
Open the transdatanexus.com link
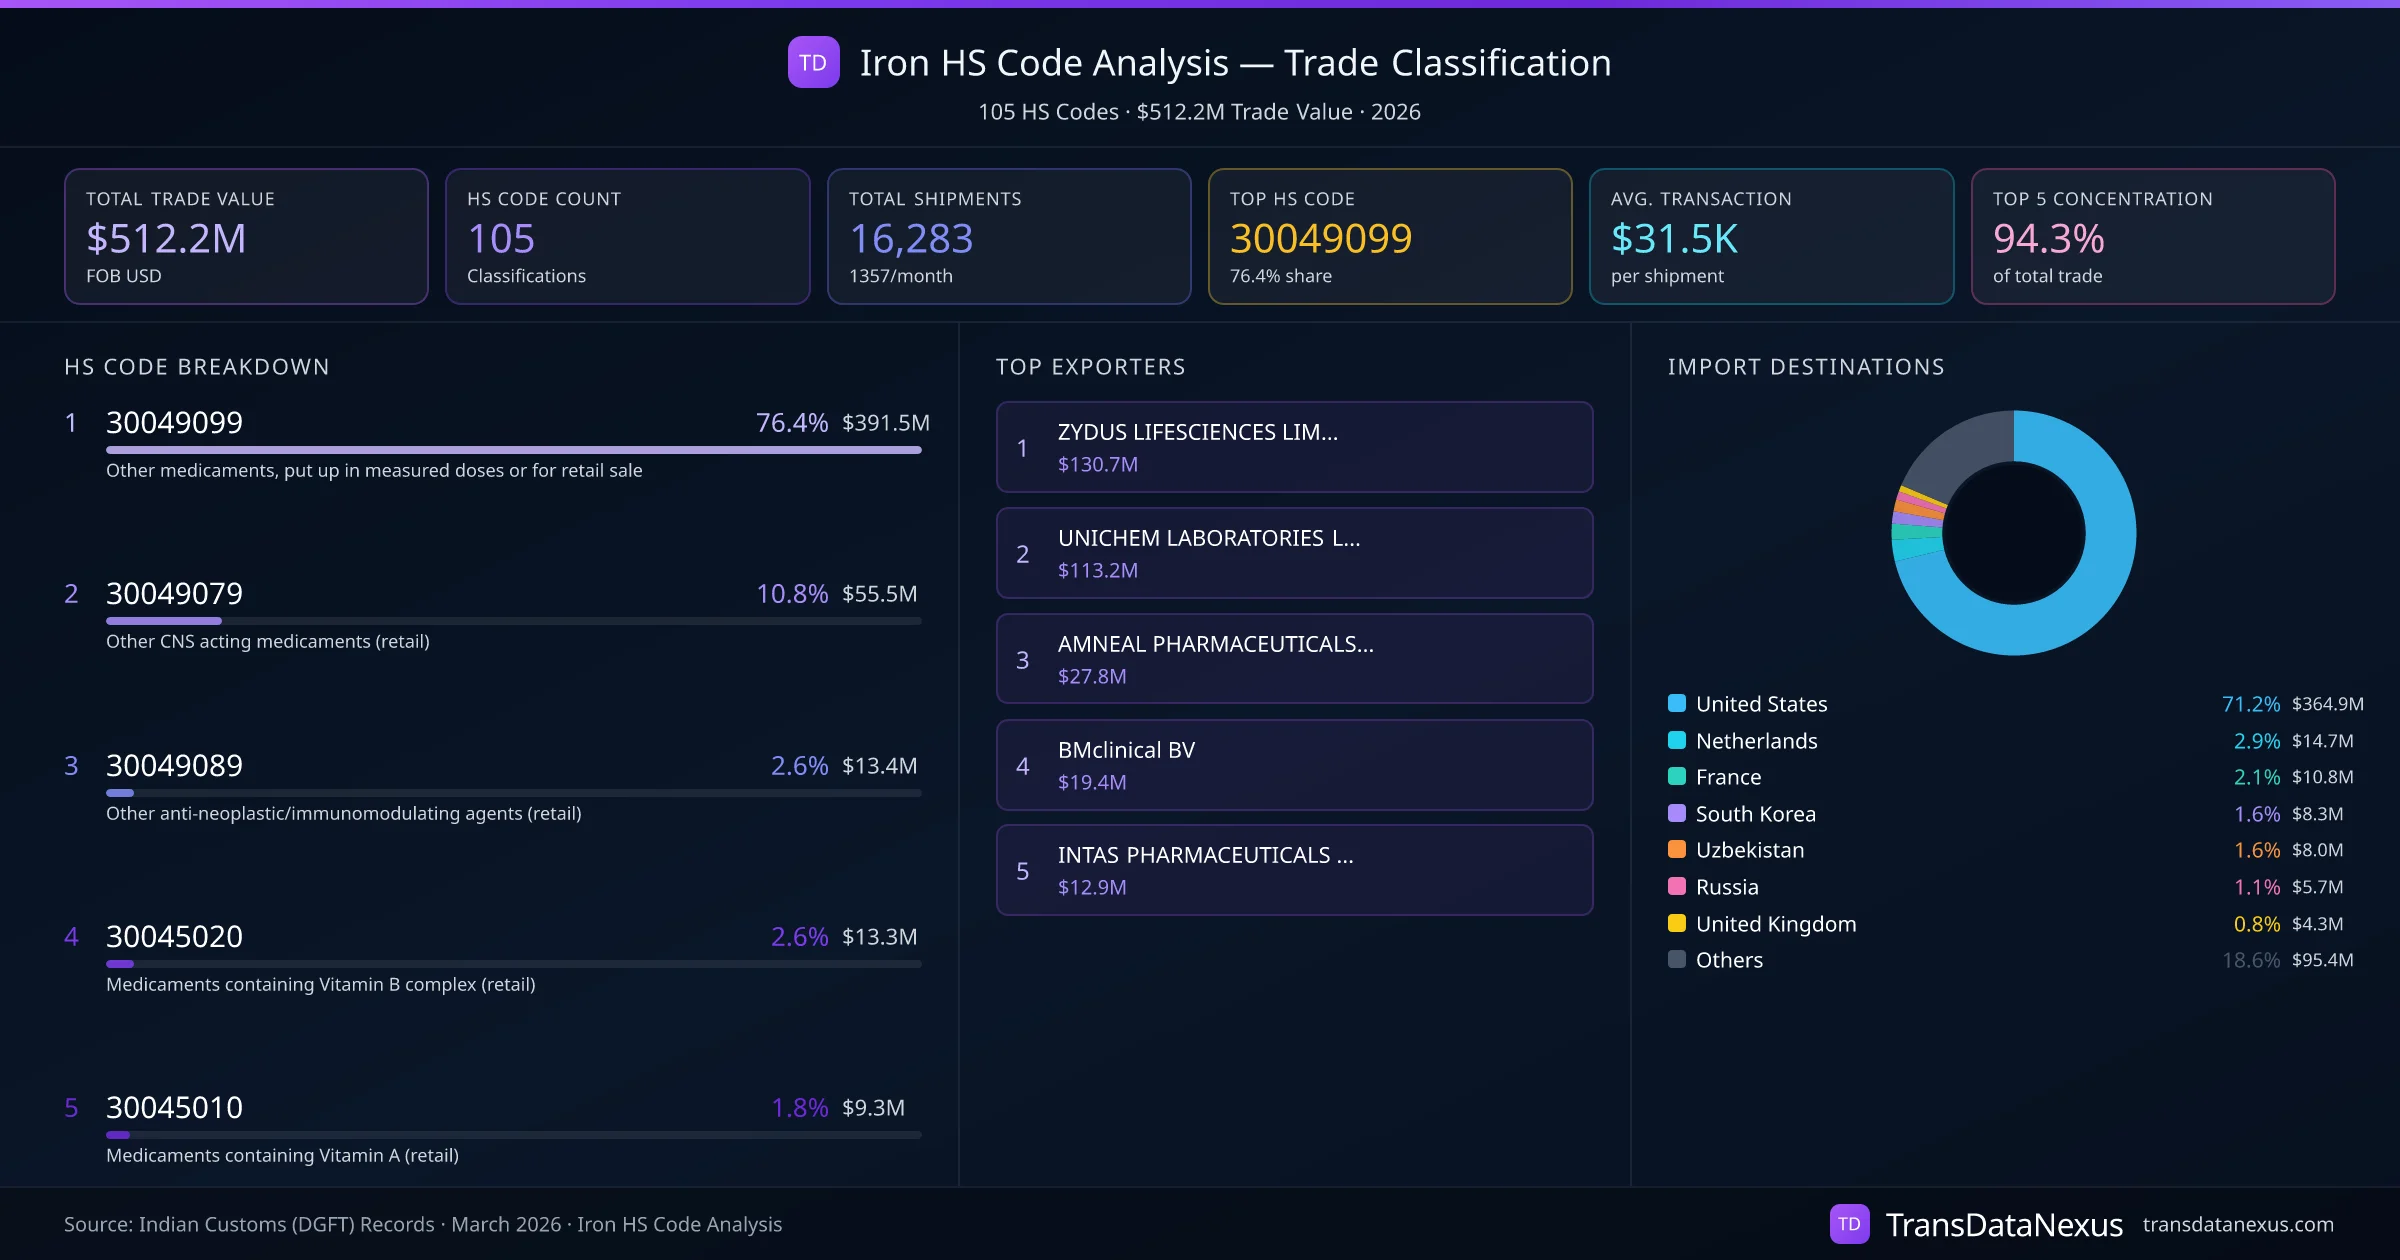[x=2238, y=1224]
